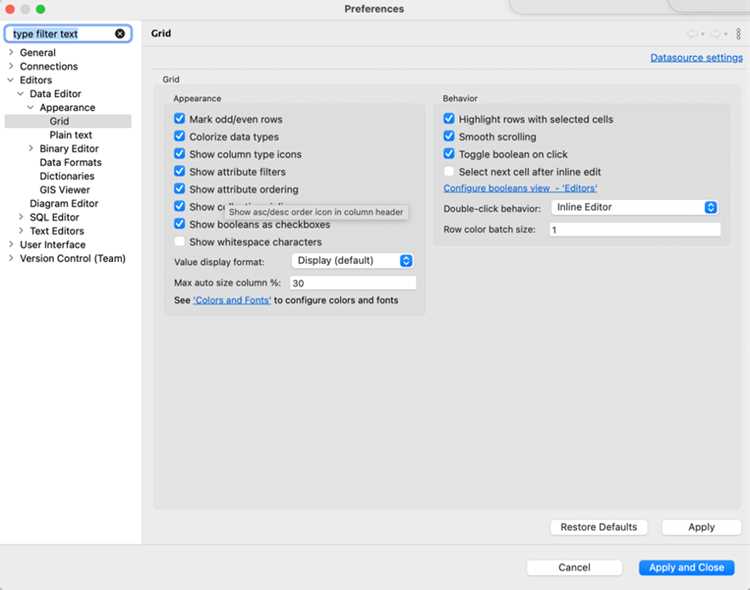
Task: Enable Select next cell after inline edit
Action: pos(449,171)
